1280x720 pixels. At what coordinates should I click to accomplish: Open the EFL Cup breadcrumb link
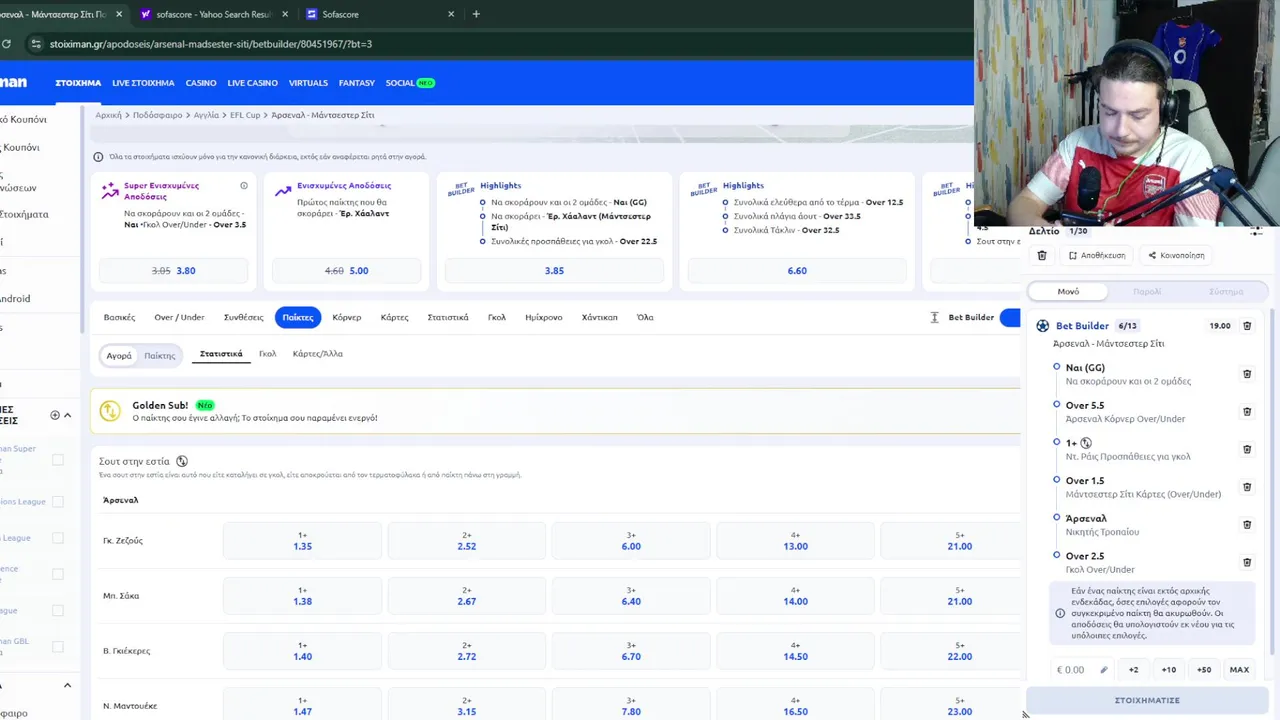245,115
